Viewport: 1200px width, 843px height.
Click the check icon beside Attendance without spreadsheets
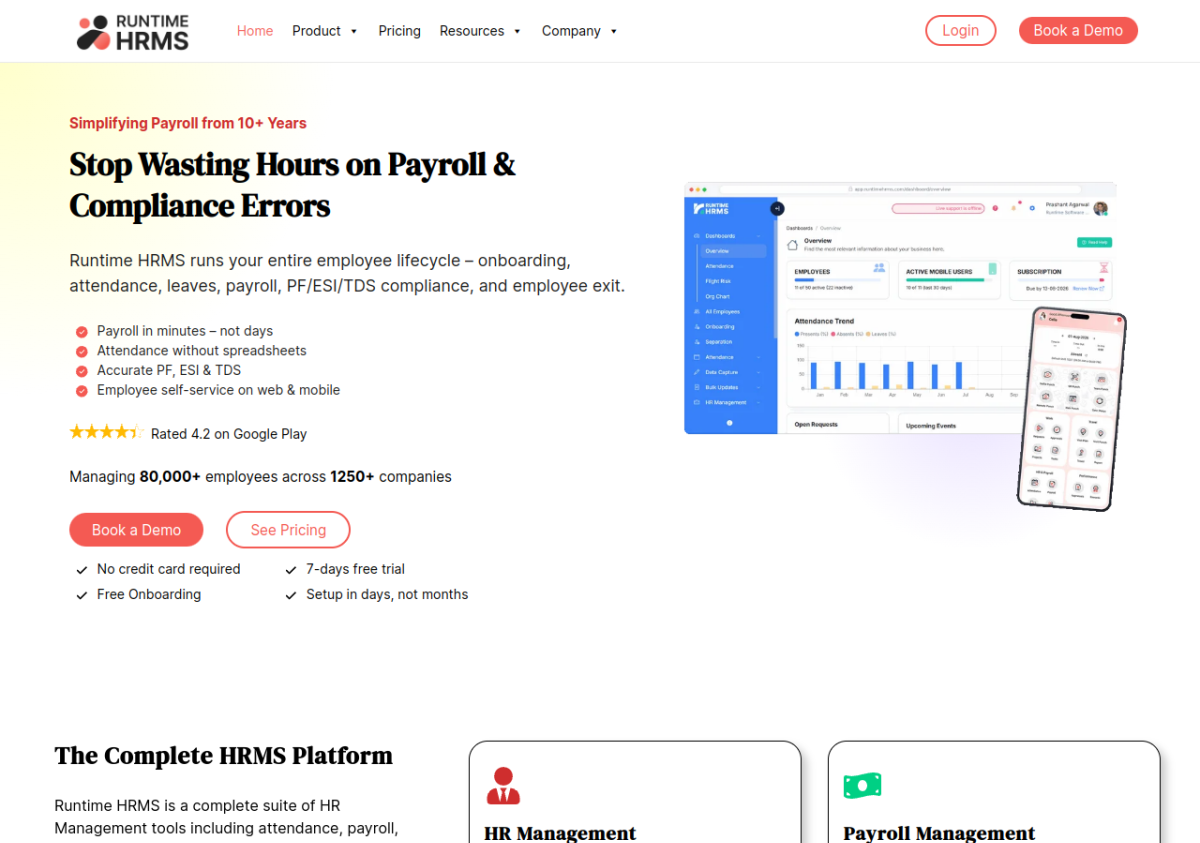[x=81, y=351]
